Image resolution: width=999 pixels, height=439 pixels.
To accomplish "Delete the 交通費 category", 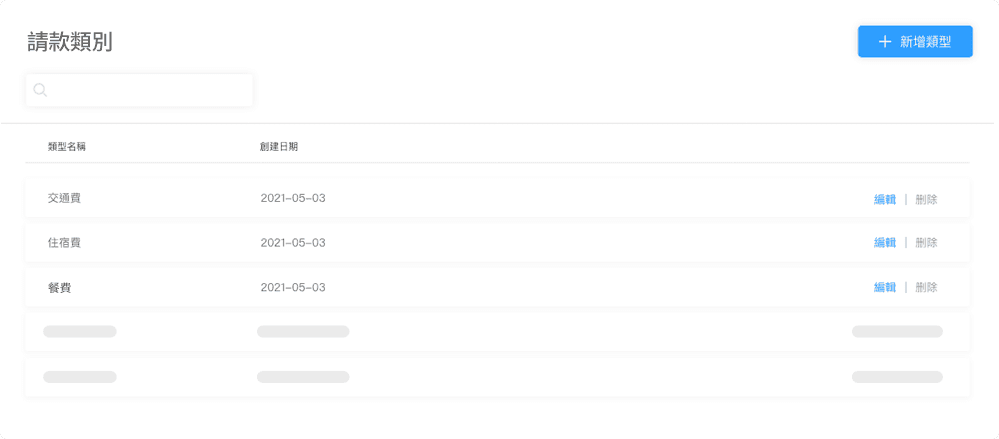I will 926,199.
